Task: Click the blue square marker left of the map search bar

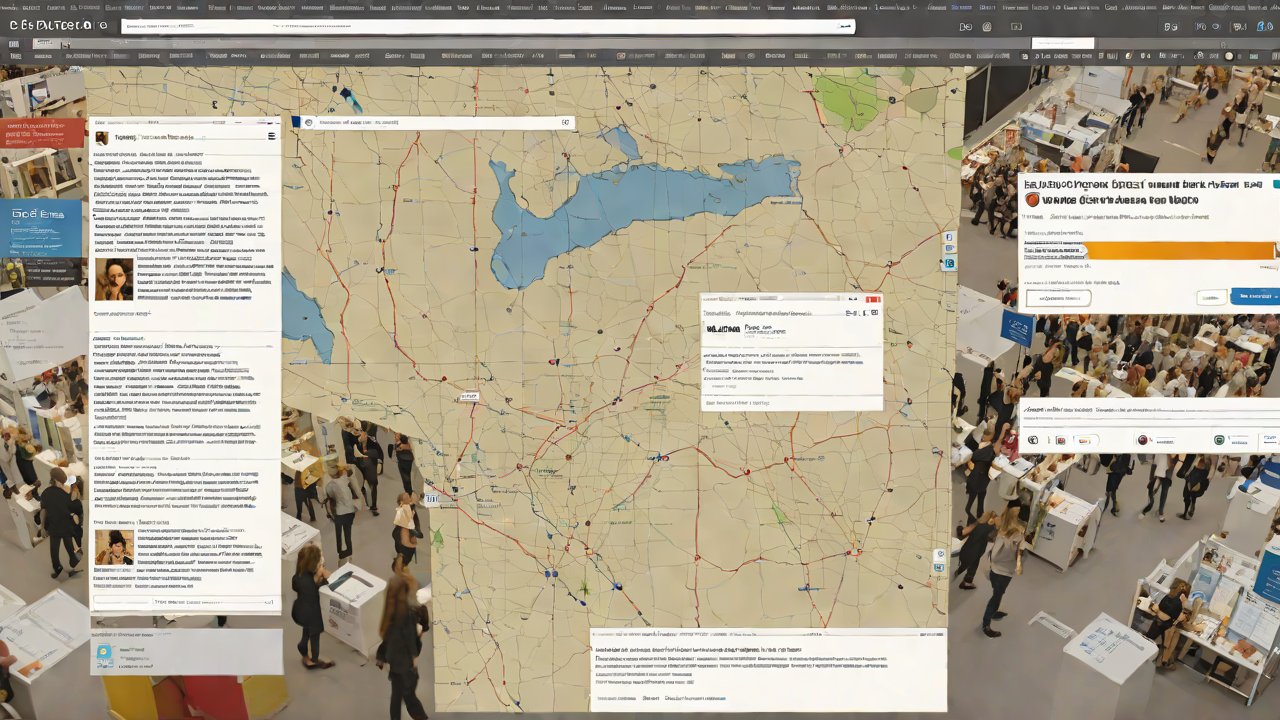Action: click(295, 122)
